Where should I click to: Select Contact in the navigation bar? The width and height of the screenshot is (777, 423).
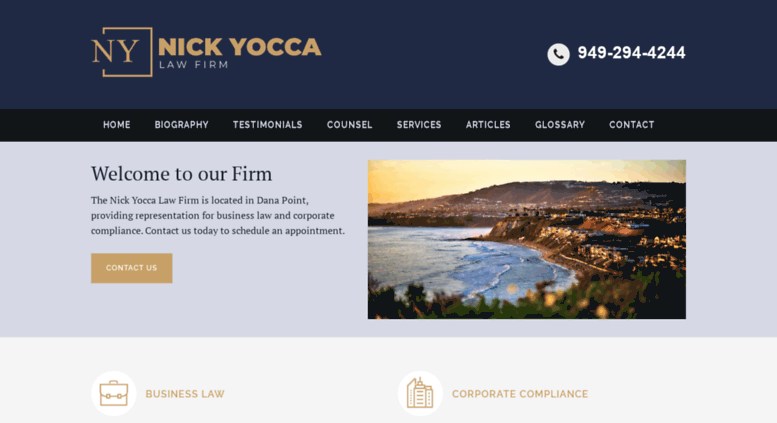pos(632,125)
